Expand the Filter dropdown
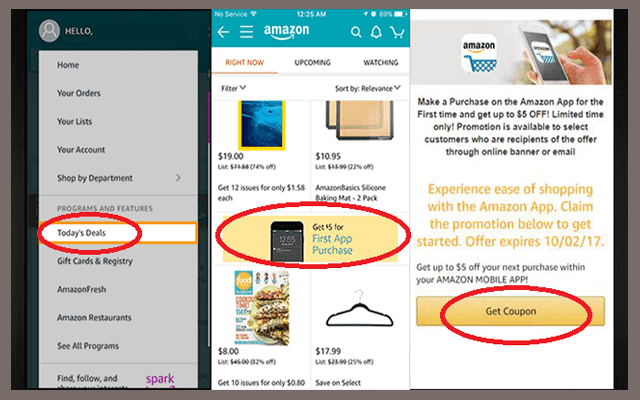The image size is (640, 400). click(233, 88)
